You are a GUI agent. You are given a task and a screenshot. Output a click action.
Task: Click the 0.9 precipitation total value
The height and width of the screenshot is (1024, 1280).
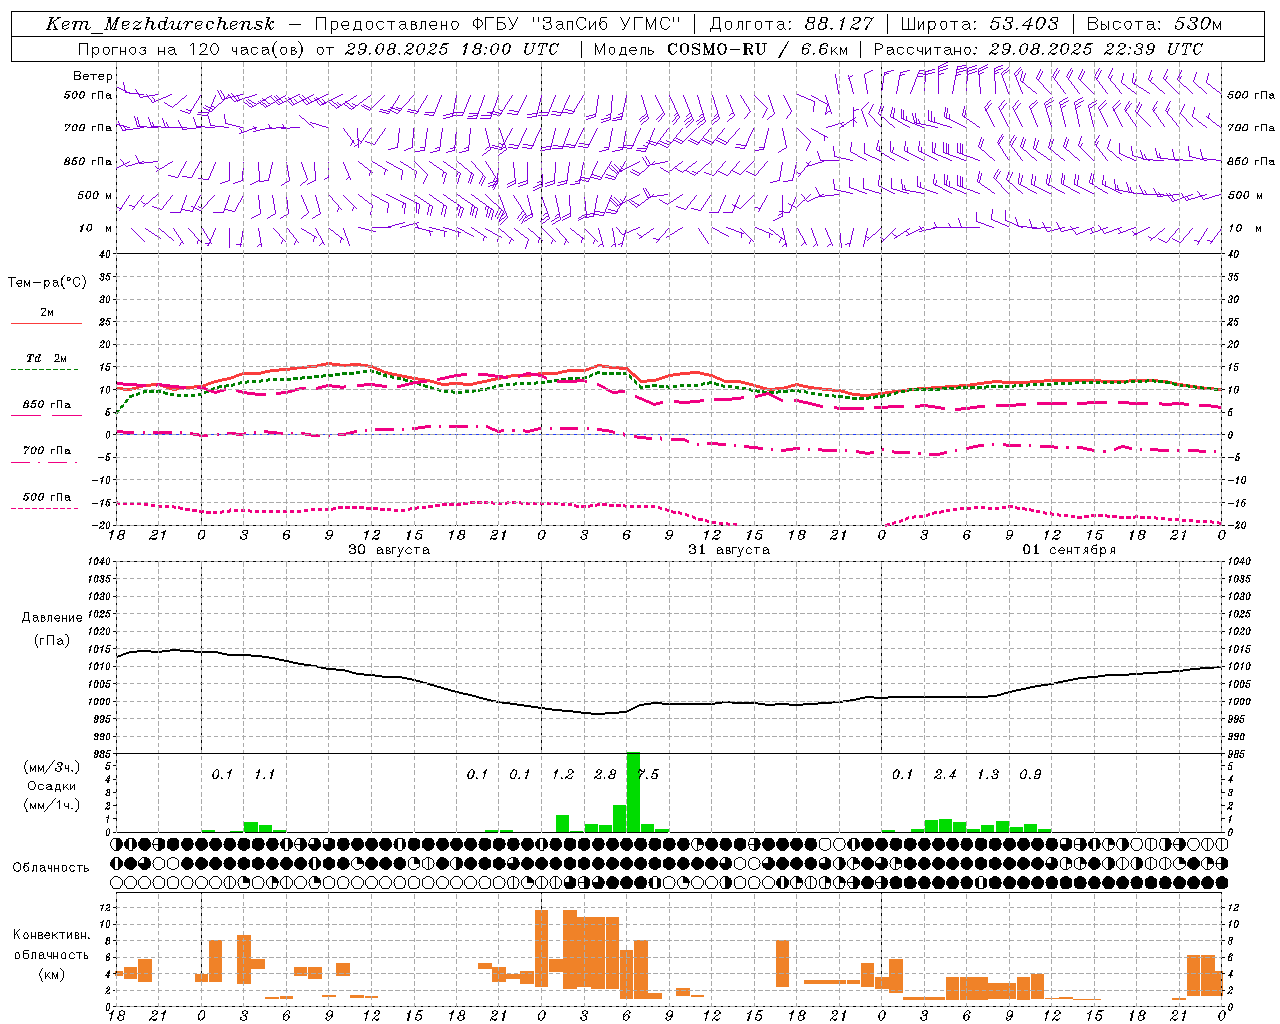(x=1030, y=775)
